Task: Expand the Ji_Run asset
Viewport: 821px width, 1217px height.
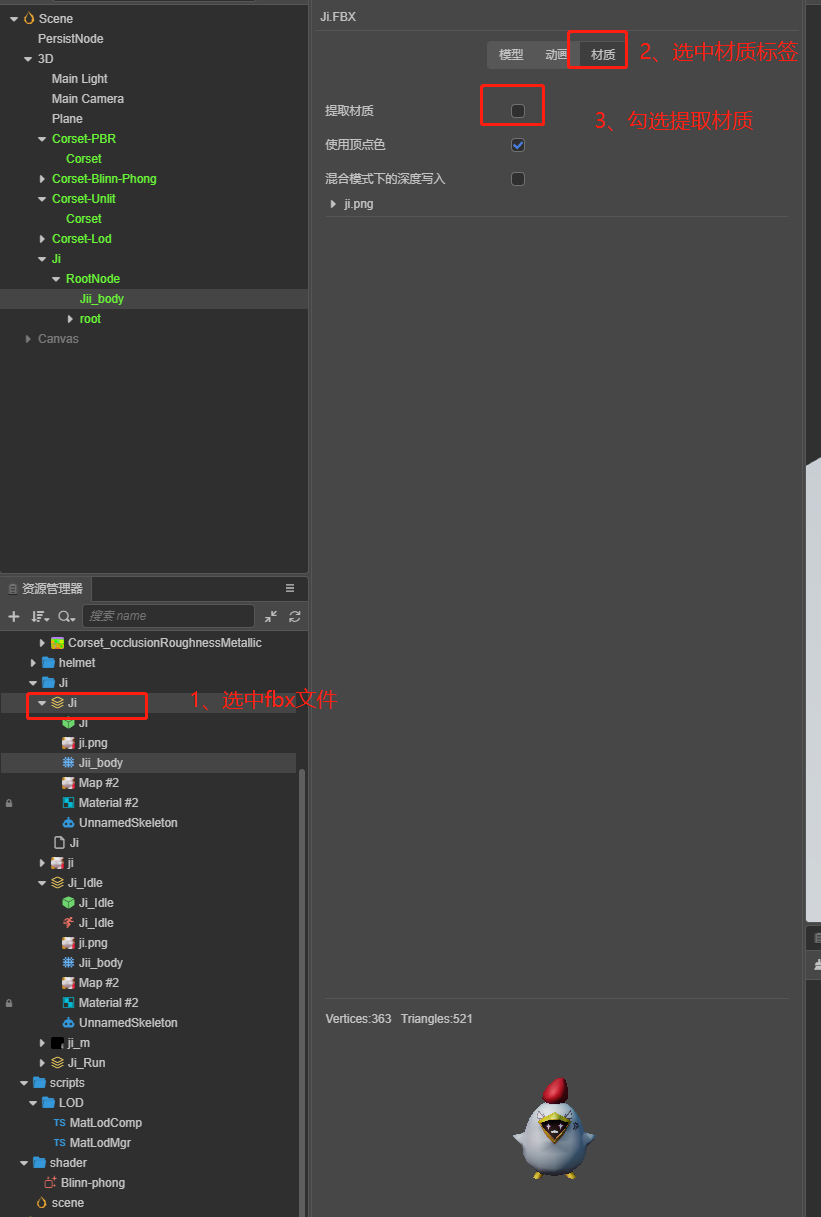Action: click(42, 1062)
